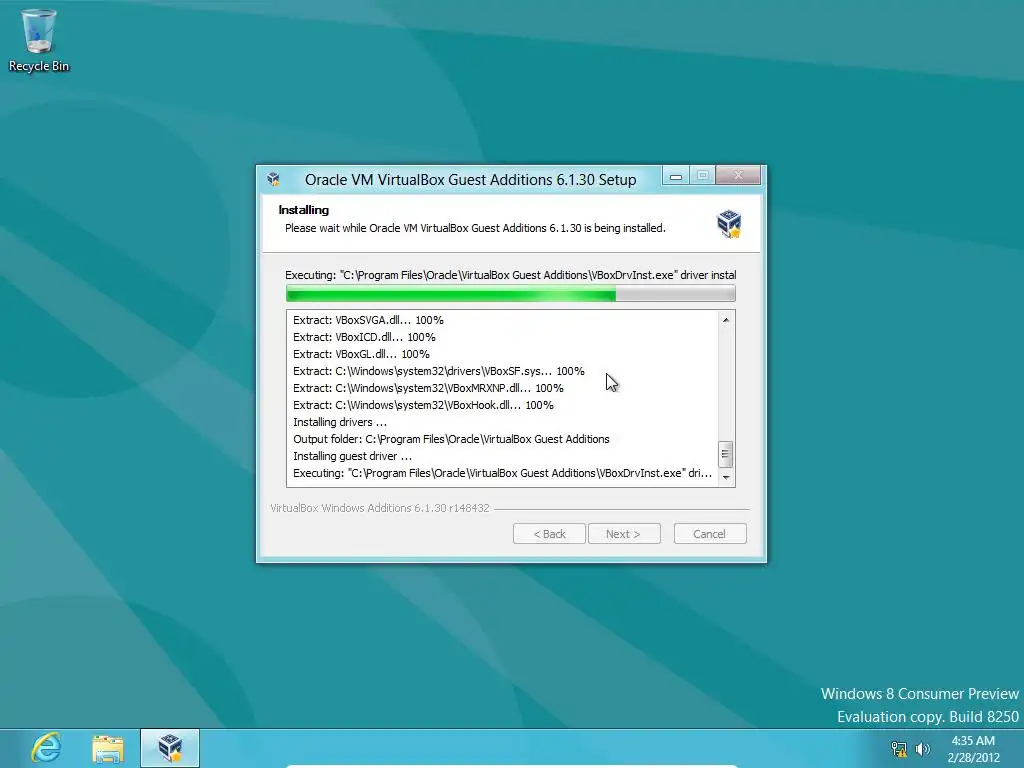1024x768 pixels.
Task: Open the network status tray icon
Action: [899, 749]
